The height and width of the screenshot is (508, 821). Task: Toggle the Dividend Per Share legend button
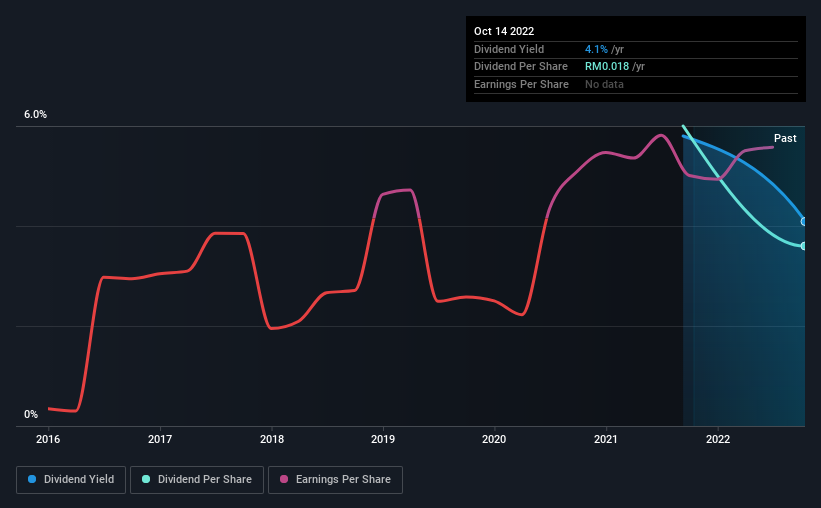[x=197, y=480]
